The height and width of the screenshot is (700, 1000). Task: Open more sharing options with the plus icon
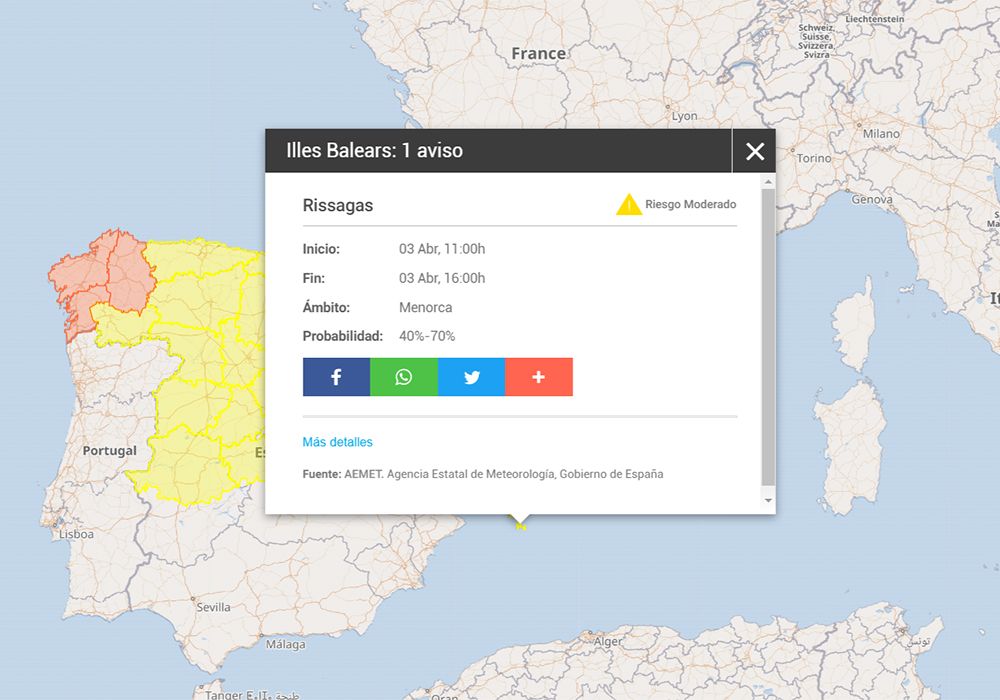(539, 377)
